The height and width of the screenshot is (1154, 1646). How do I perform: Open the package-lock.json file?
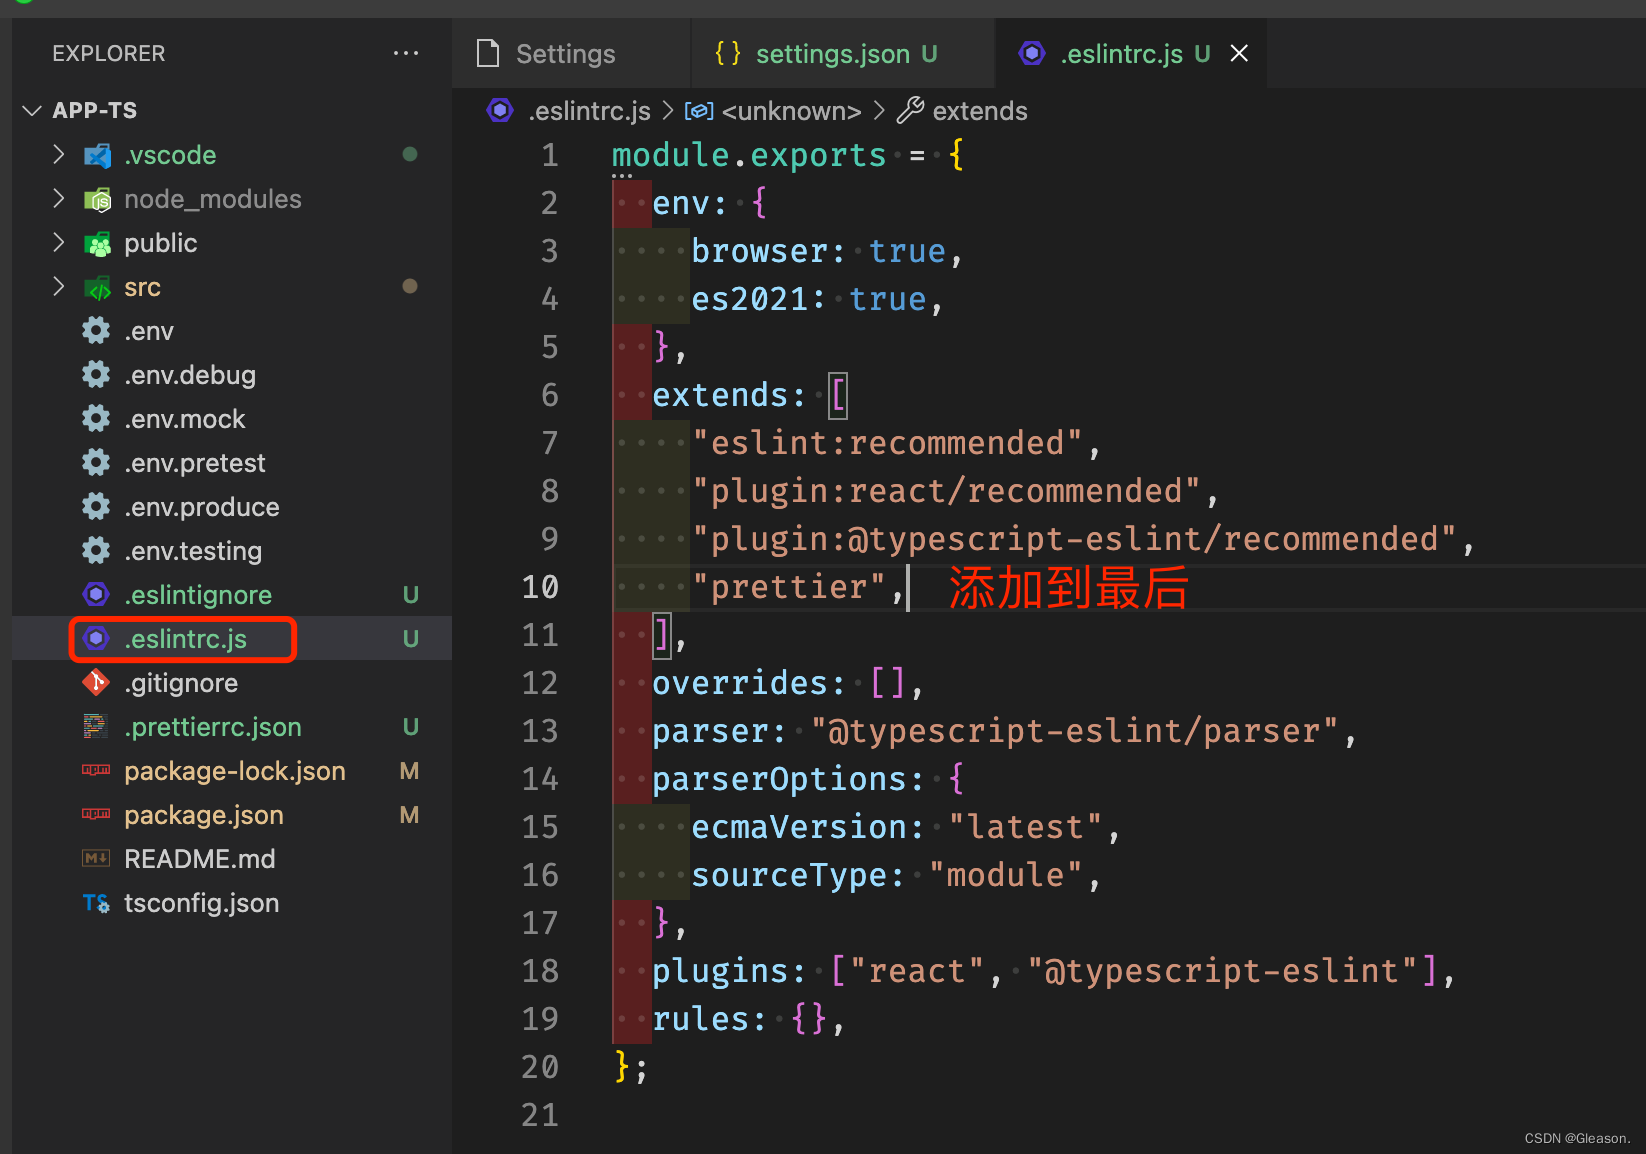[232, 771]
